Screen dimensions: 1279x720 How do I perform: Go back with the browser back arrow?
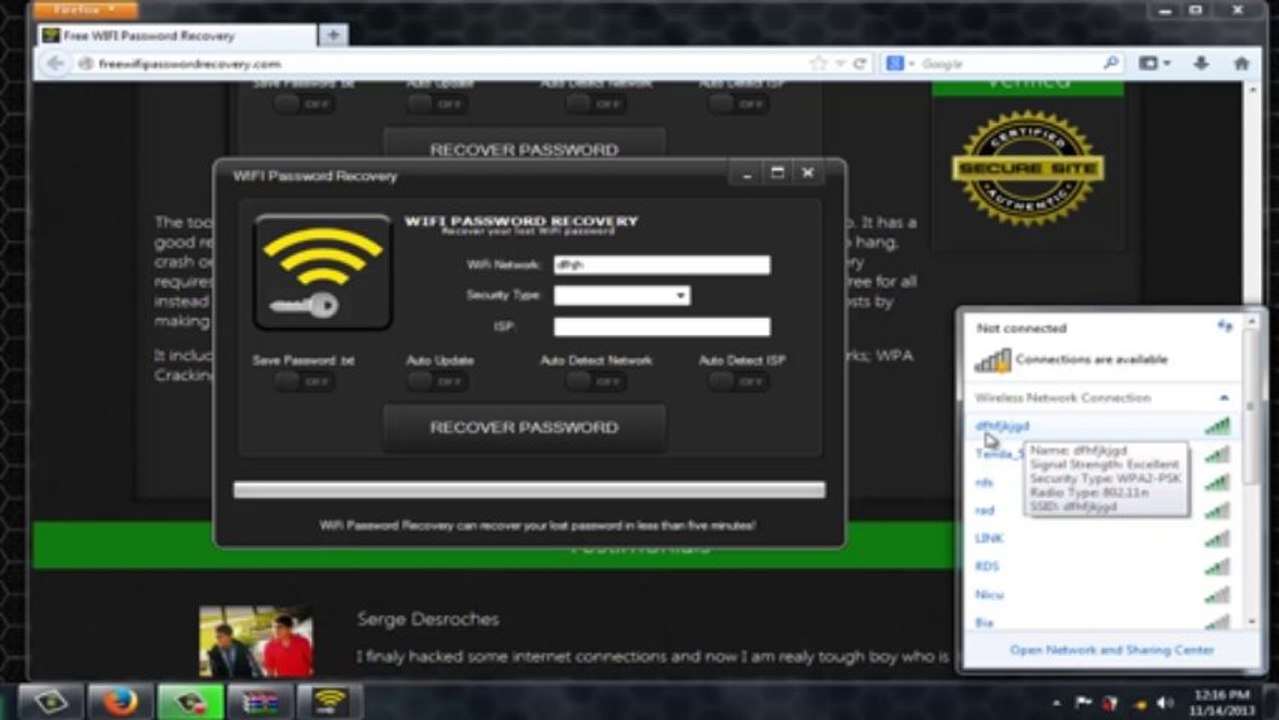(55, 64)
